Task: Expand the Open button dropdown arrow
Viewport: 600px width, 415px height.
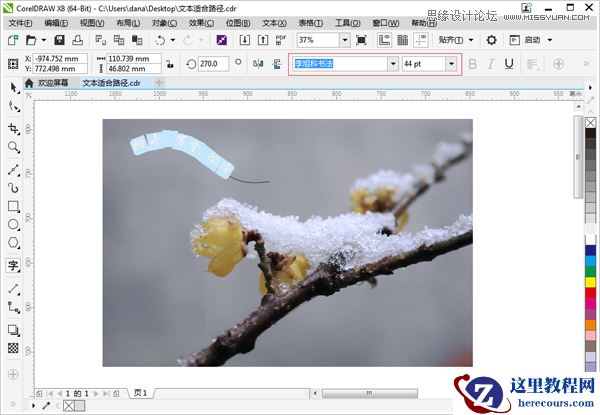Action: [44, 40]
